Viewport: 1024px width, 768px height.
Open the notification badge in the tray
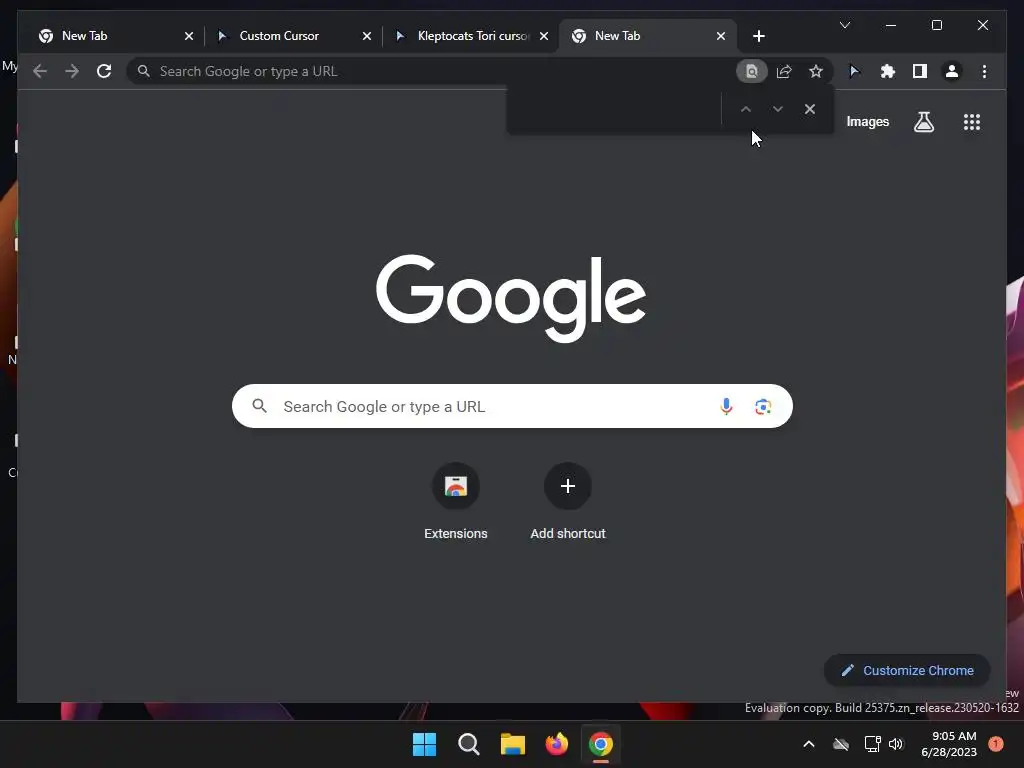click(996, 743)
